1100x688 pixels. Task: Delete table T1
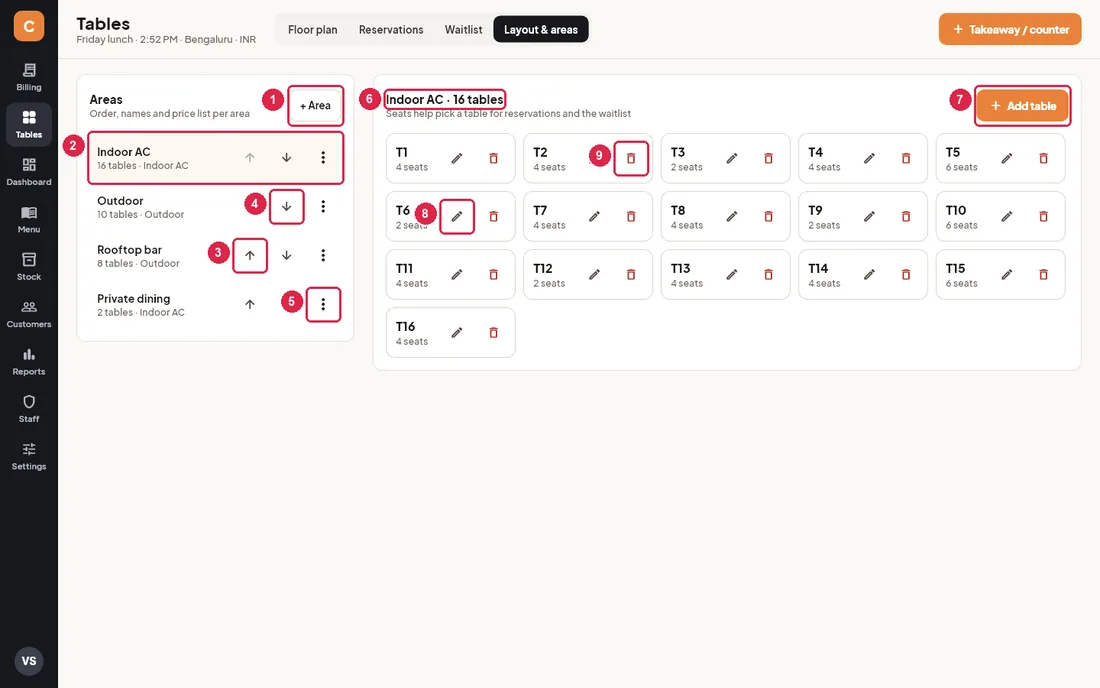coord(493,158)
